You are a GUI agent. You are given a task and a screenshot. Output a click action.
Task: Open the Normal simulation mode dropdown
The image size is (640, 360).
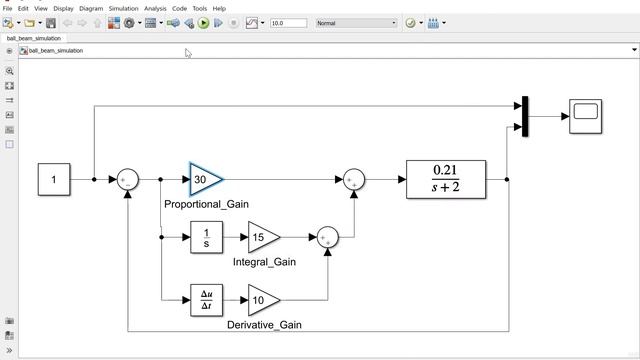[356, 23]
